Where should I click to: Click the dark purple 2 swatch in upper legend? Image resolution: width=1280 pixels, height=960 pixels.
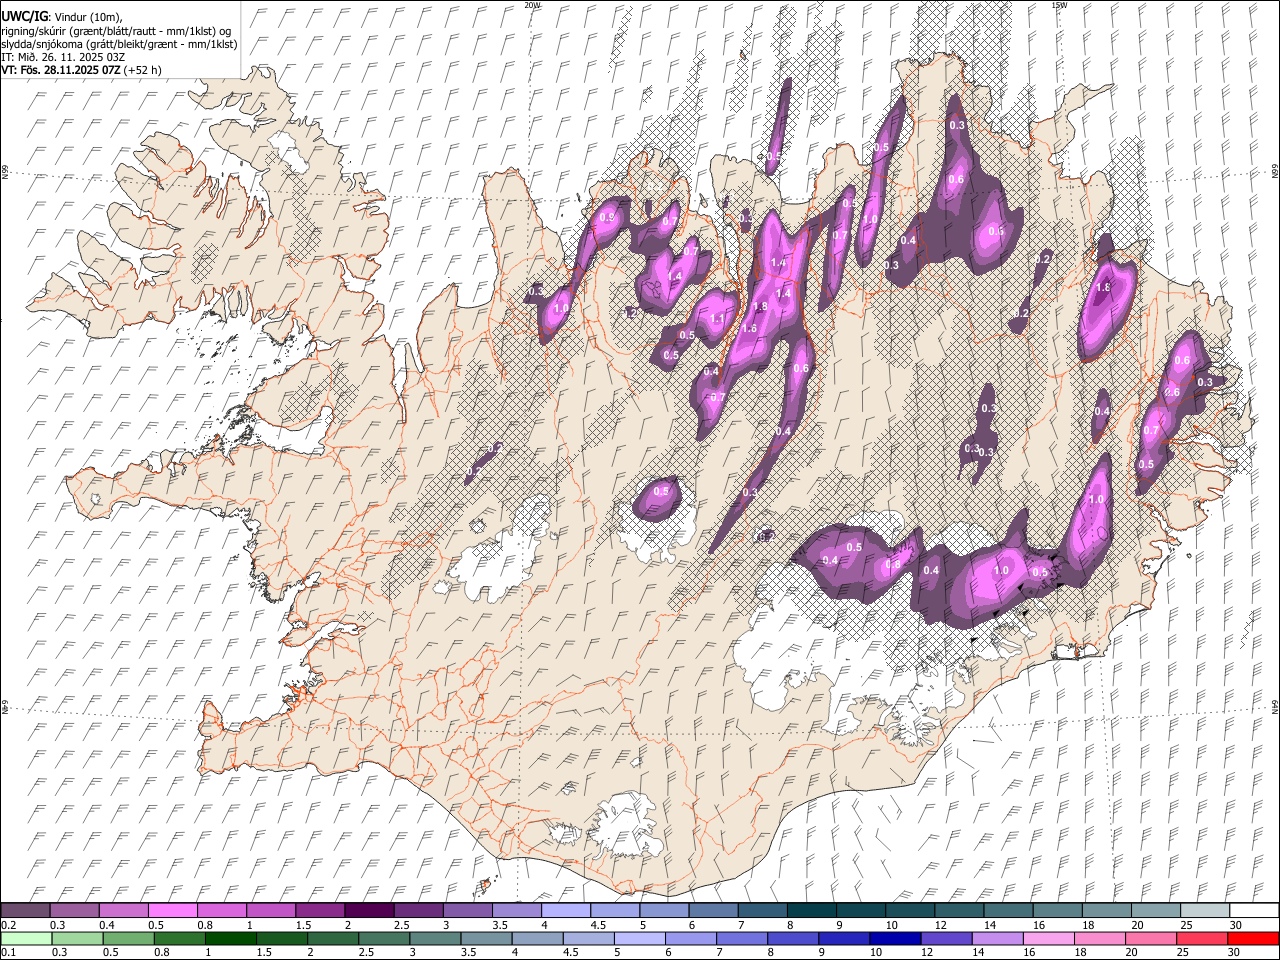tap(368, 911)
